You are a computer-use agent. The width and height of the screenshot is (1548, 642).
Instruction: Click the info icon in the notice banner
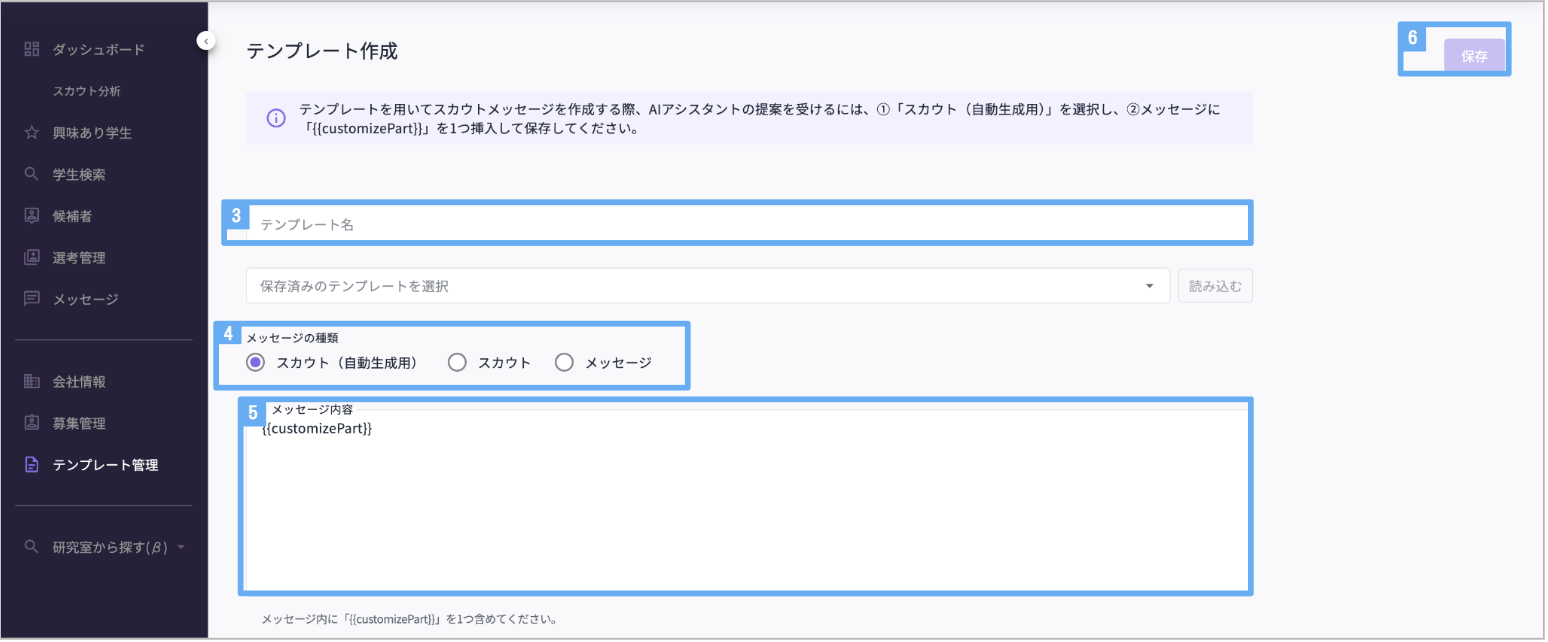[x=276, y=117]
